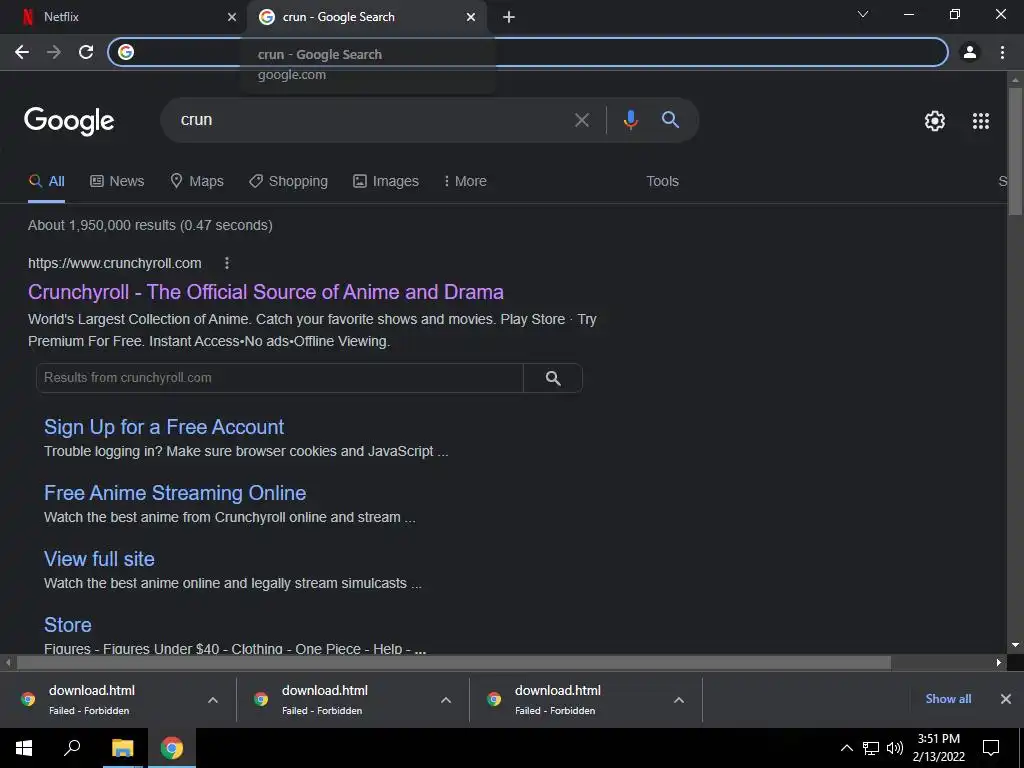Screen dimensions: 1024x768
Task: Open the More search filters menu
Action: coord(465,182)
